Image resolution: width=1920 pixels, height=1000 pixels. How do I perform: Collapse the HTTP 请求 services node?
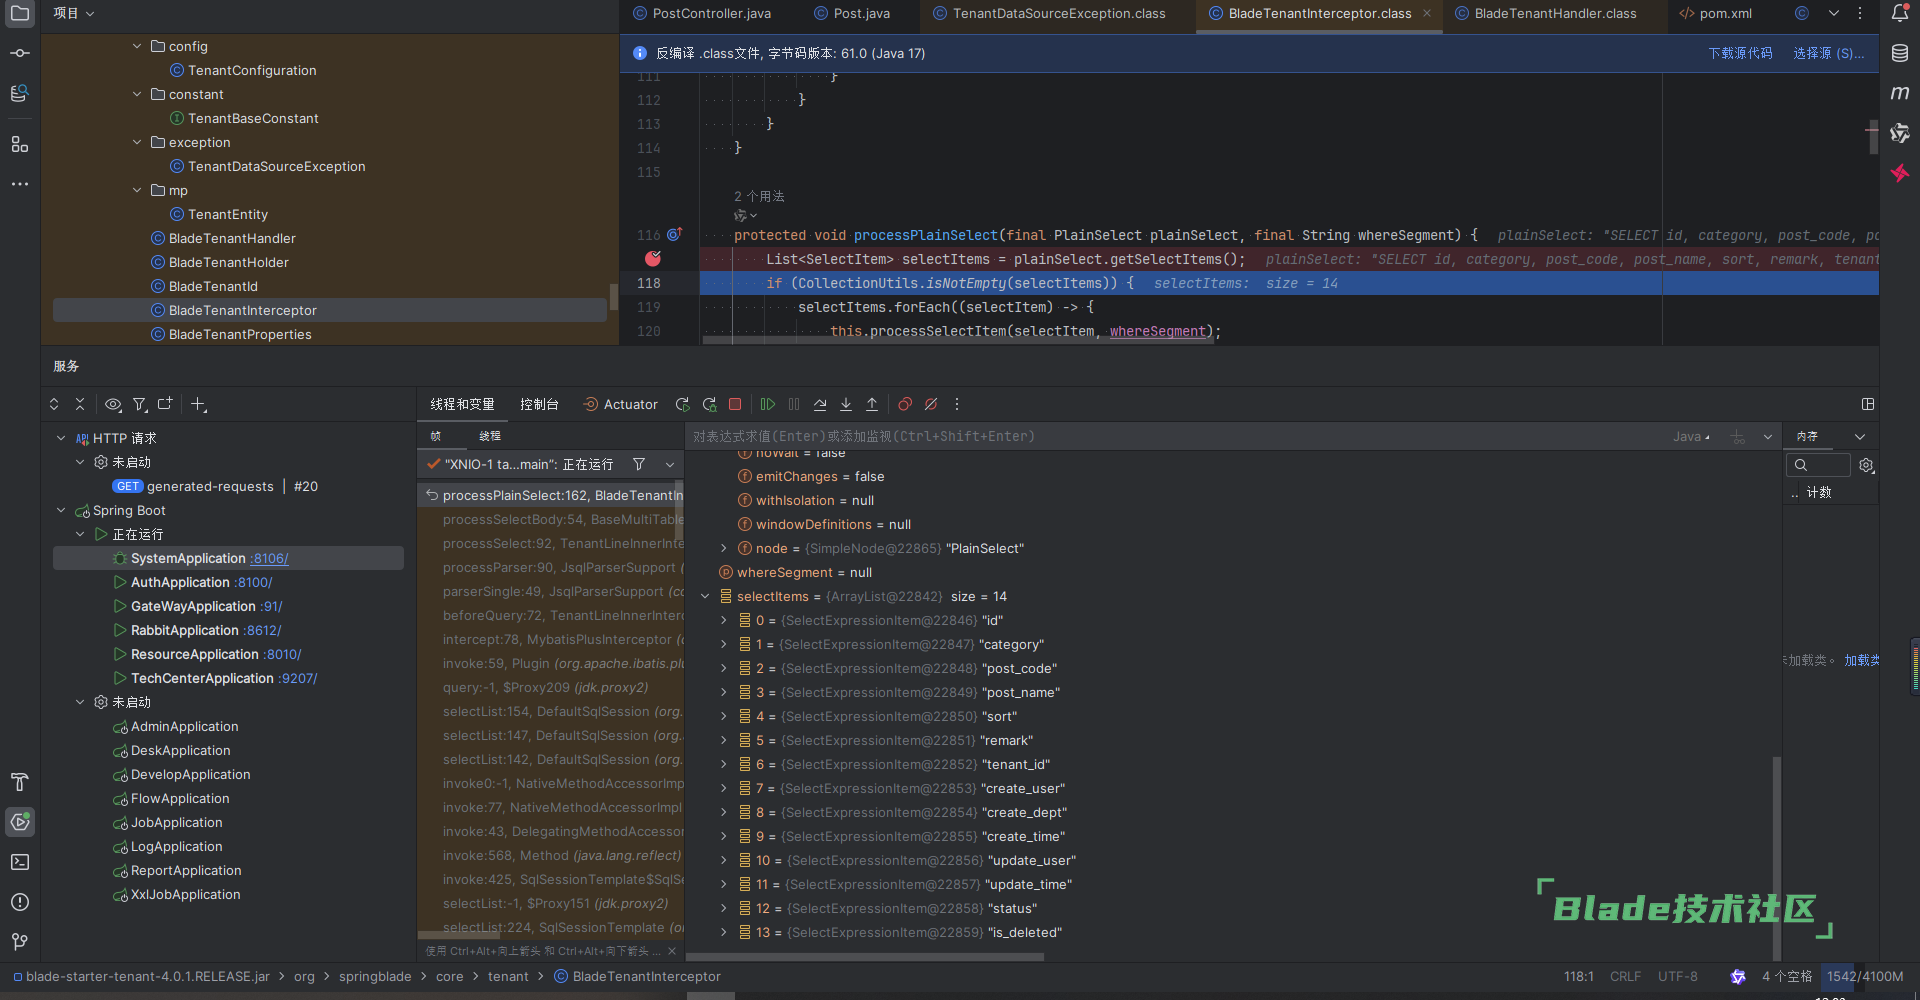(61, 438)
